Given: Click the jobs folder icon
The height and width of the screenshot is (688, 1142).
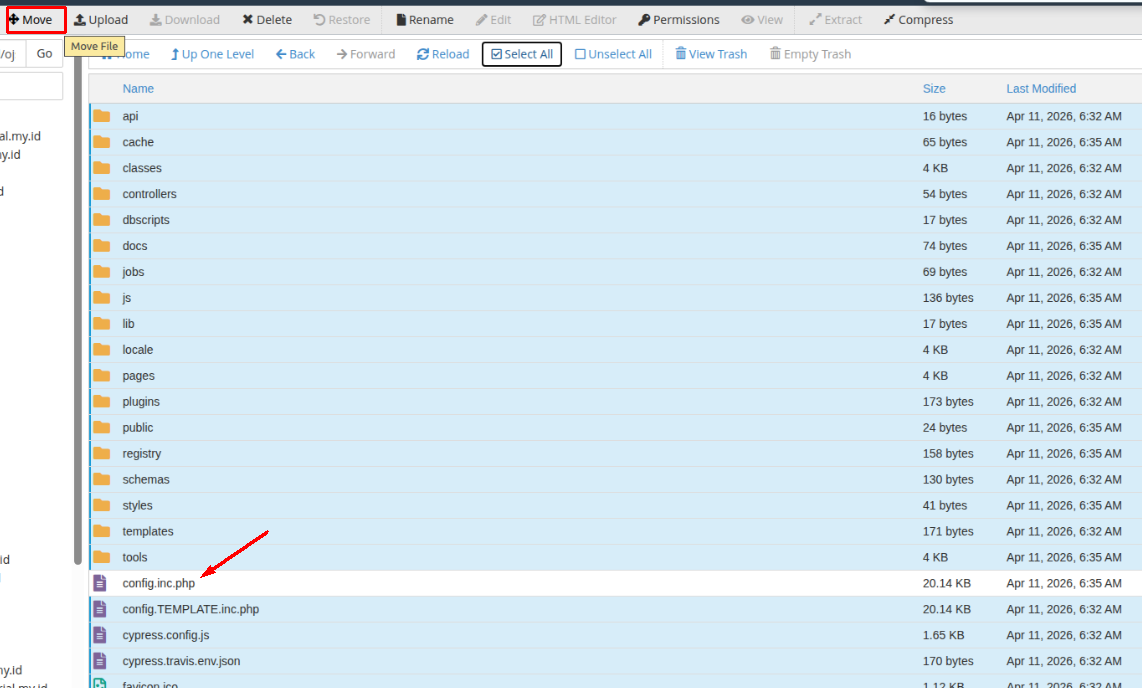Looking at the screenshot, I should (x=102, y=272).
